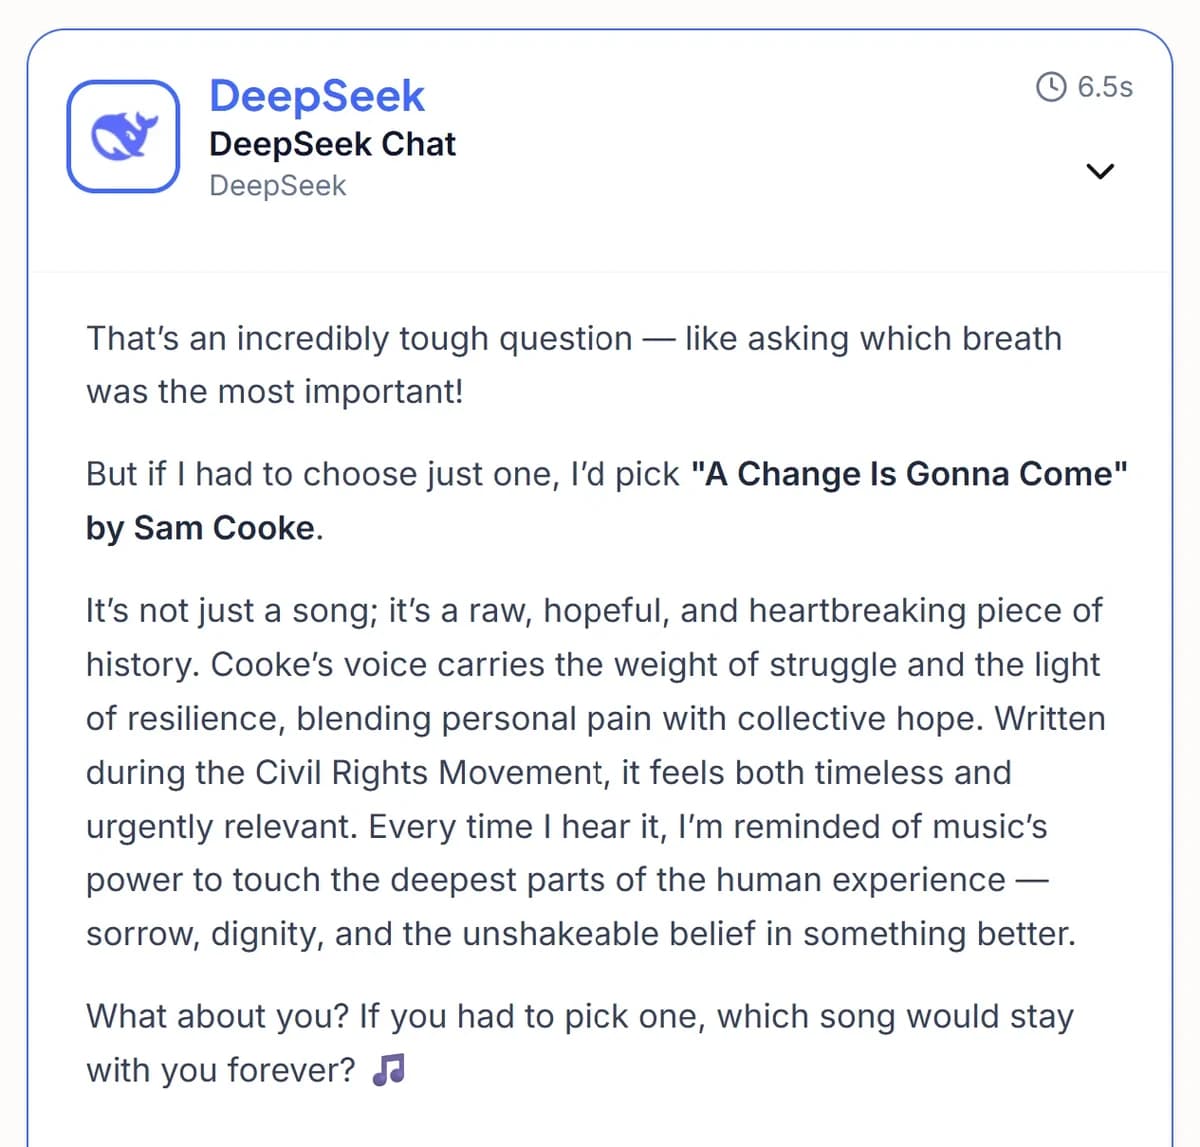Select the whale symbol inside the rounded avatar
Screen dimensions: 1200x1147
coord(122,135)
